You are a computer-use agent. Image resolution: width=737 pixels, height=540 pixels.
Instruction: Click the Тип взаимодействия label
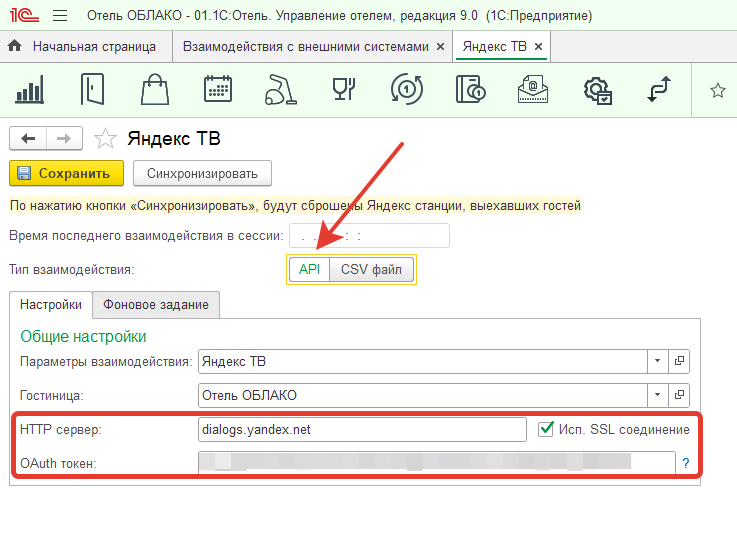[x=71, y=269]
